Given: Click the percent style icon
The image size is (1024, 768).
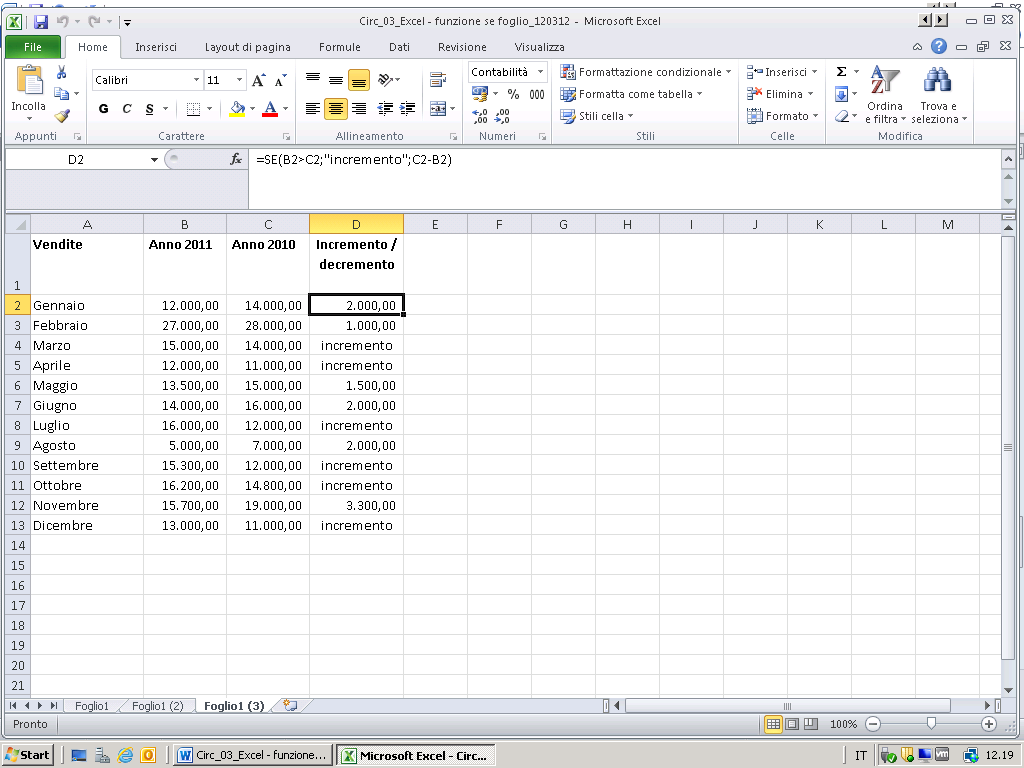Looking at the screenshot, I should tap(513, 94).
